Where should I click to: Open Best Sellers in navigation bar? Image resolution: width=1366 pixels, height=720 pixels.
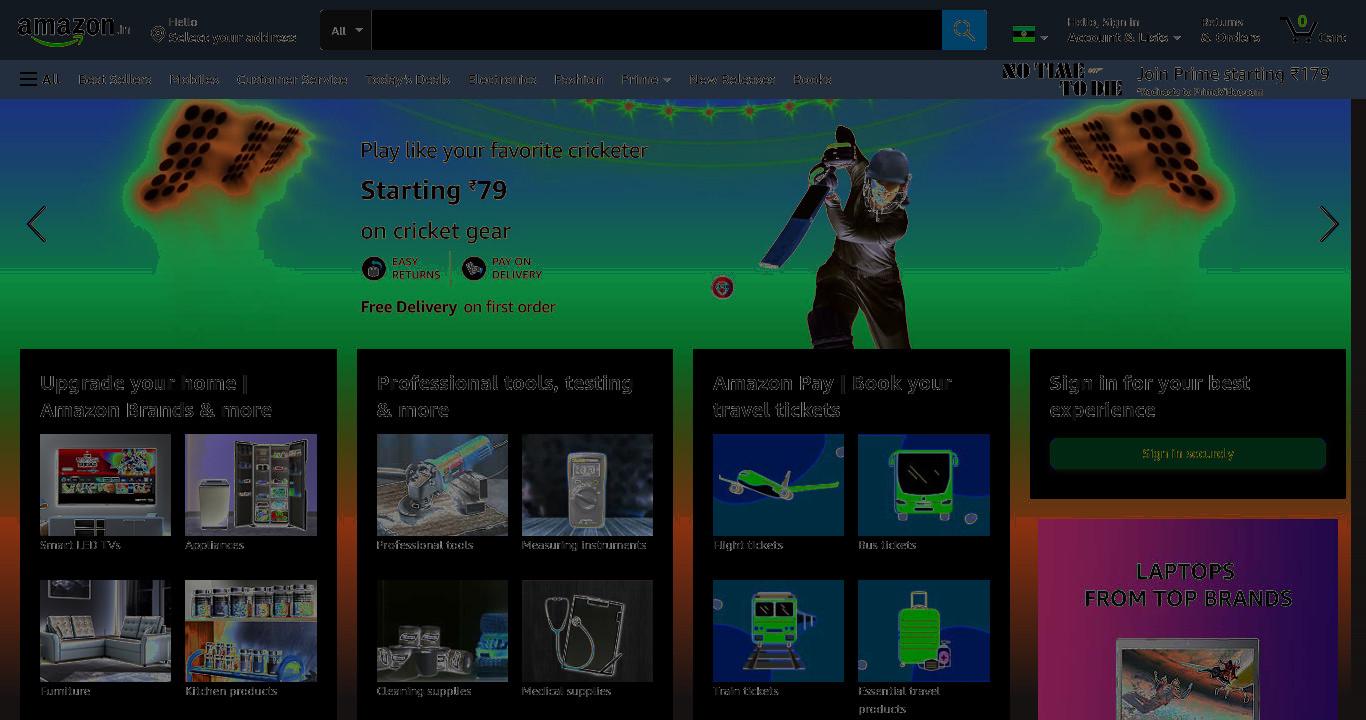click(x=115, y=79)
